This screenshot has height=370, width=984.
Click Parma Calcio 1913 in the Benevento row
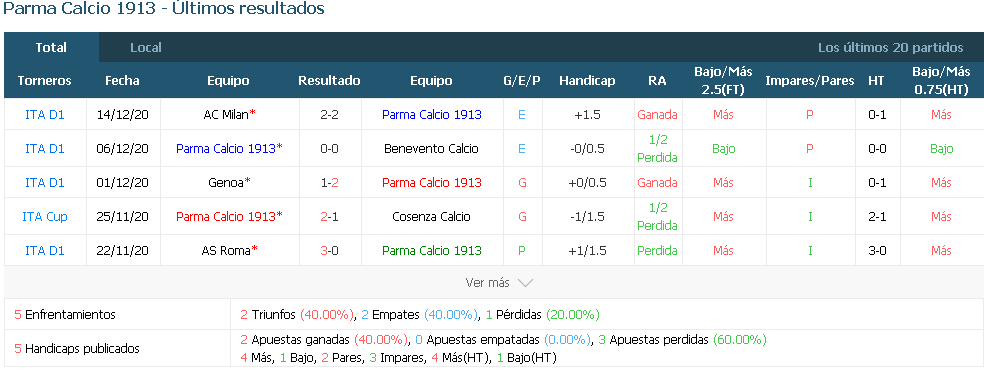[226, 149]
